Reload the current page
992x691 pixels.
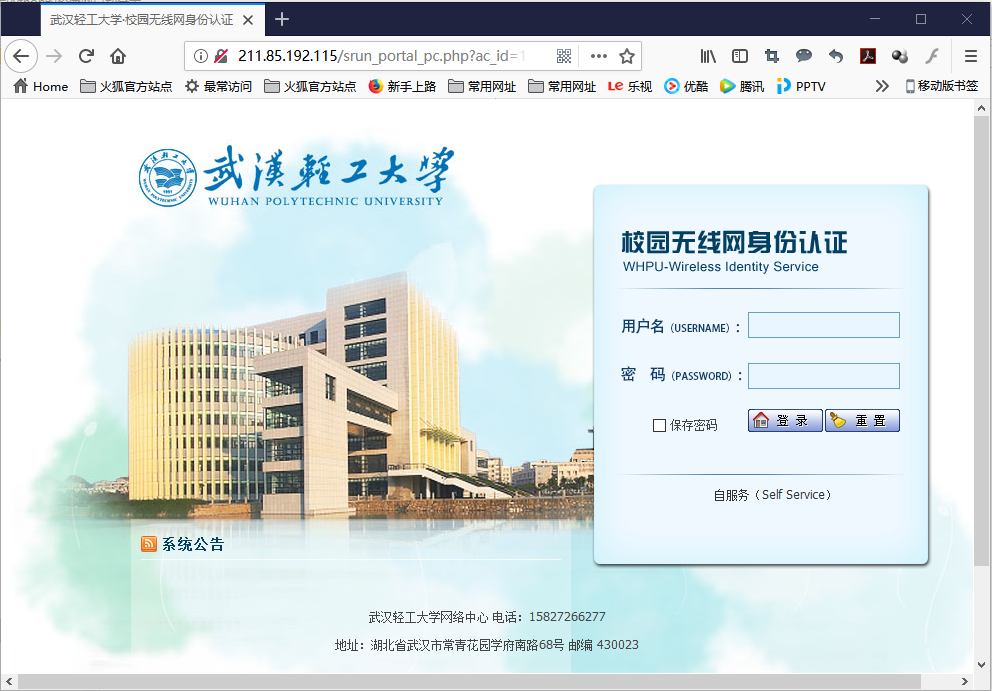point(87,56)
